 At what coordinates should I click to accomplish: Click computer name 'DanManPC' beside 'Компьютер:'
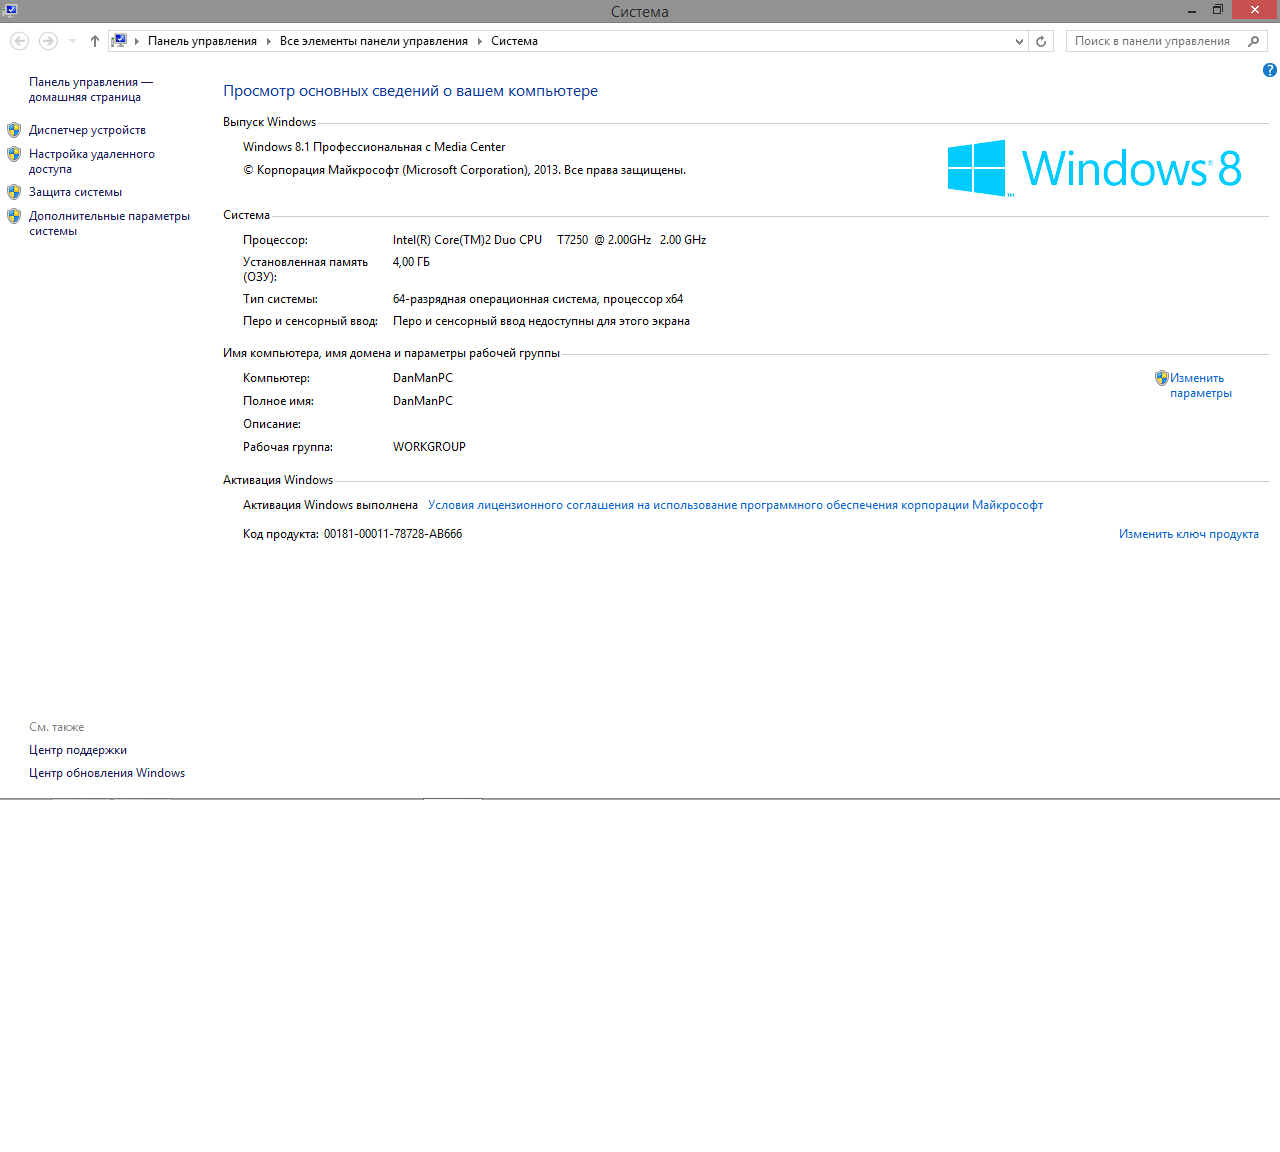tap(423, 378)
